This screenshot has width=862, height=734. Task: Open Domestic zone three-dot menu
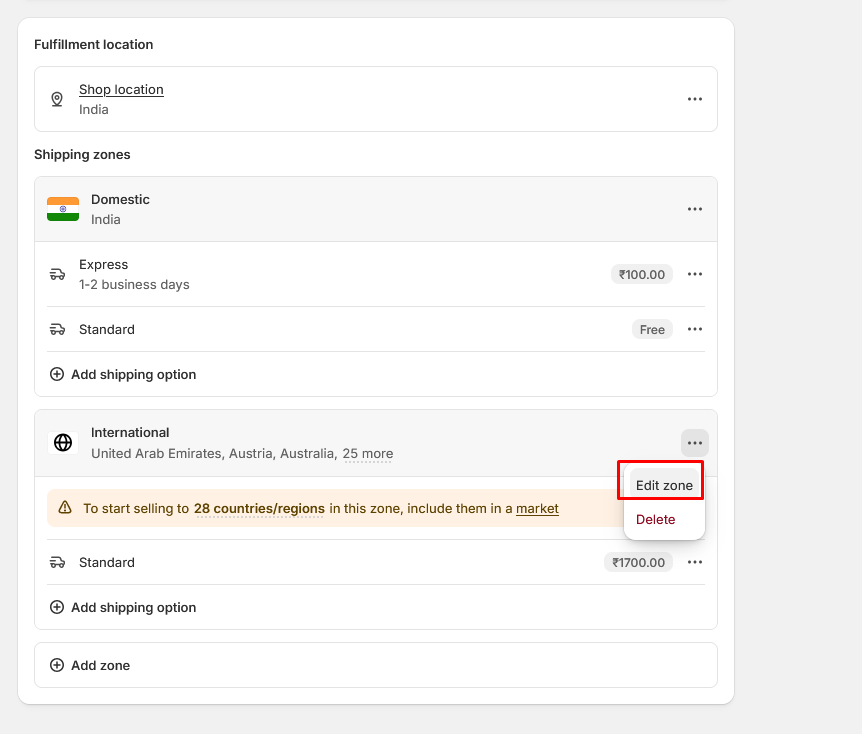coord(695,209)
